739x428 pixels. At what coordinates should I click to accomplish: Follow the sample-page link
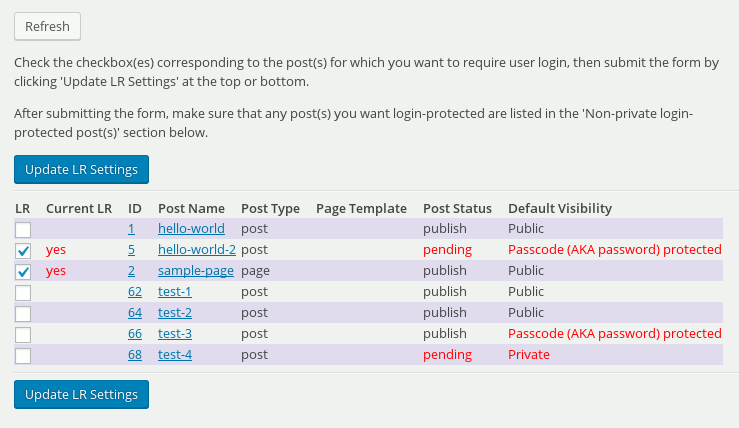pyautogui.click(x=195, y=271)
